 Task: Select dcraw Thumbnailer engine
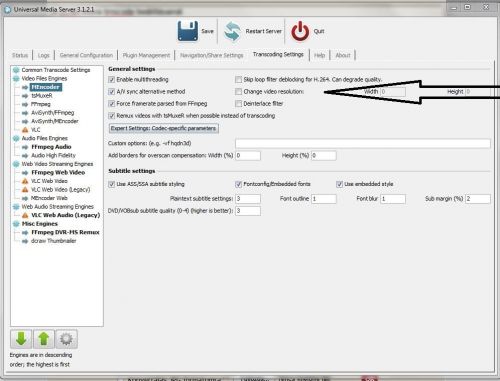tap(53, 241)
